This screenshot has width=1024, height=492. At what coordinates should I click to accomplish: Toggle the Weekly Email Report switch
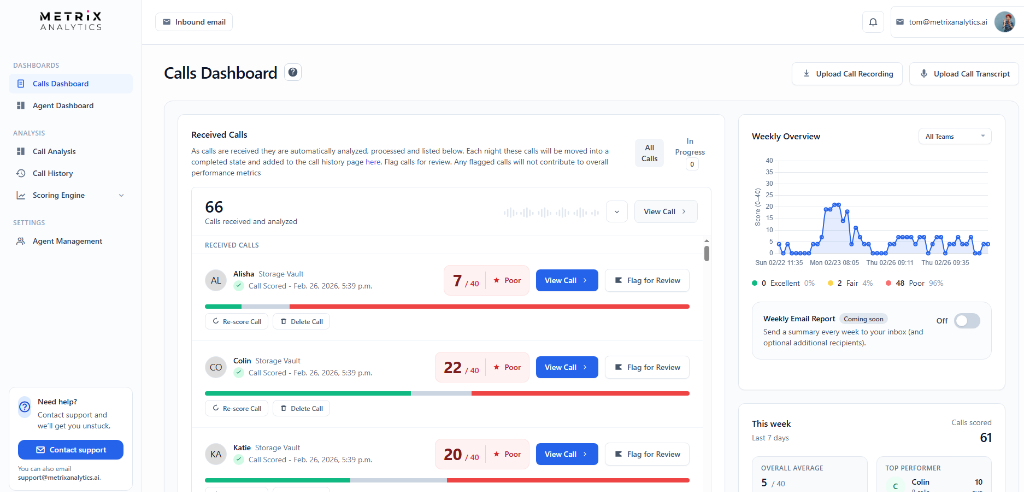(x=967, y=321)
